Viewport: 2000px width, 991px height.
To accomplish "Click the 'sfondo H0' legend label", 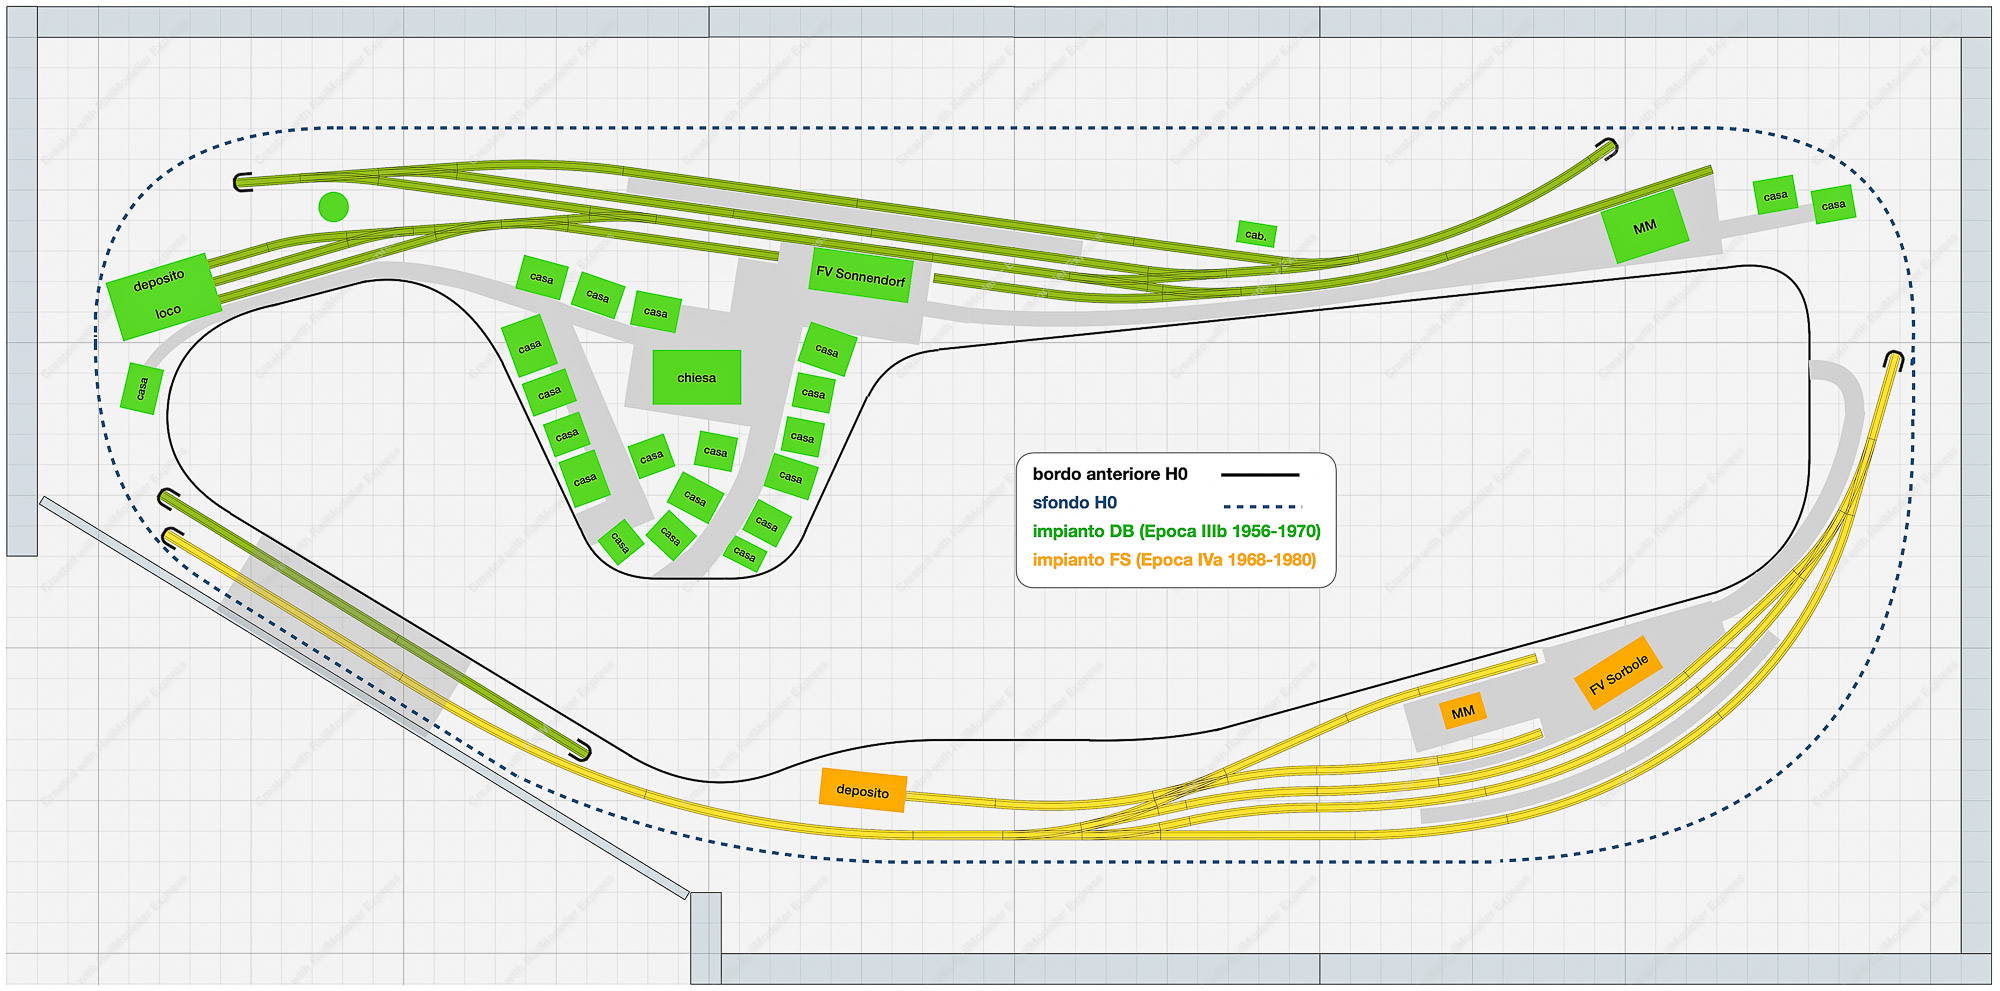I will (1074, 503).
